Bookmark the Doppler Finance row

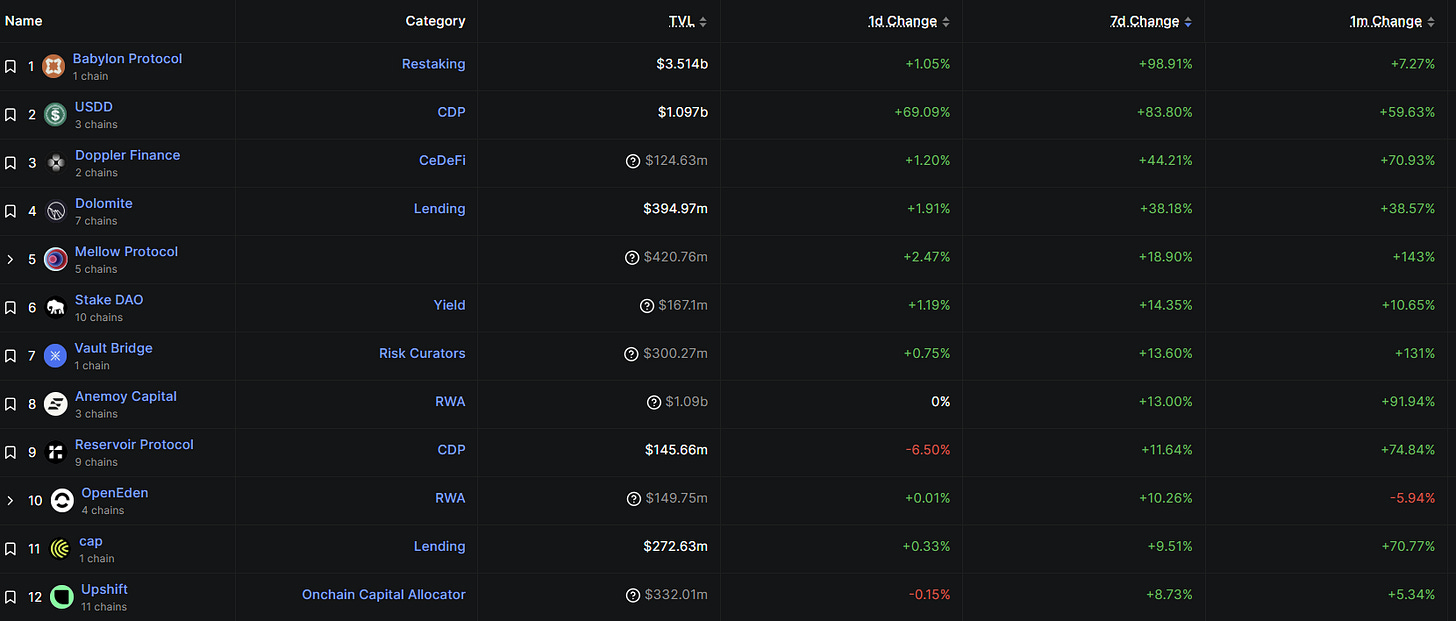(10, 163)
